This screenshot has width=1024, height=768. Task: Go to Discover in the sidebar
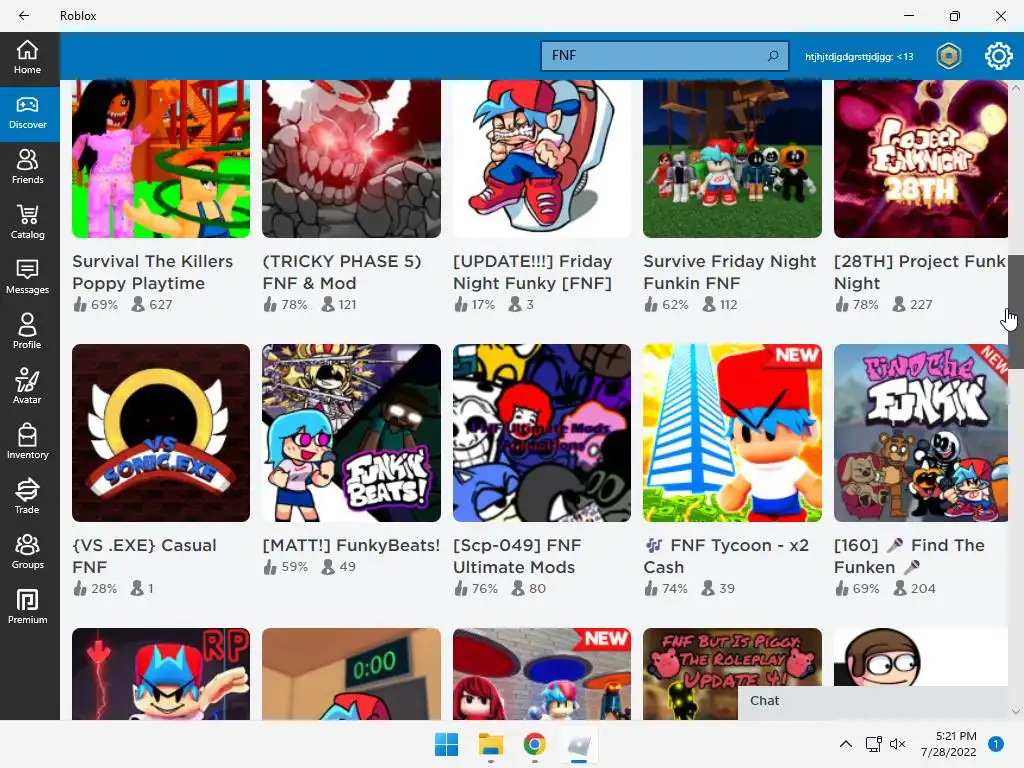(27, 113)
